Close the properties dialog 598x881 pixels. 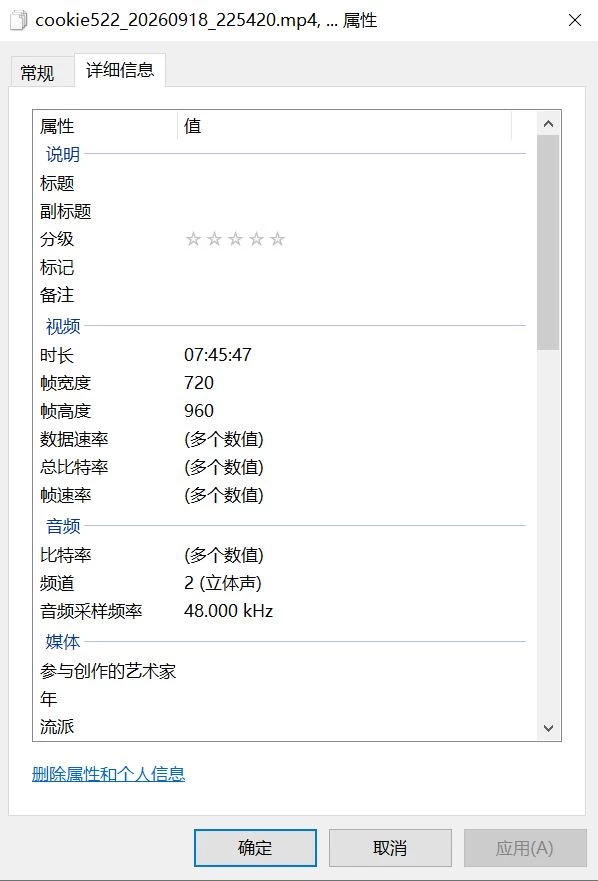pyautogui.click(x=574, y=21)
